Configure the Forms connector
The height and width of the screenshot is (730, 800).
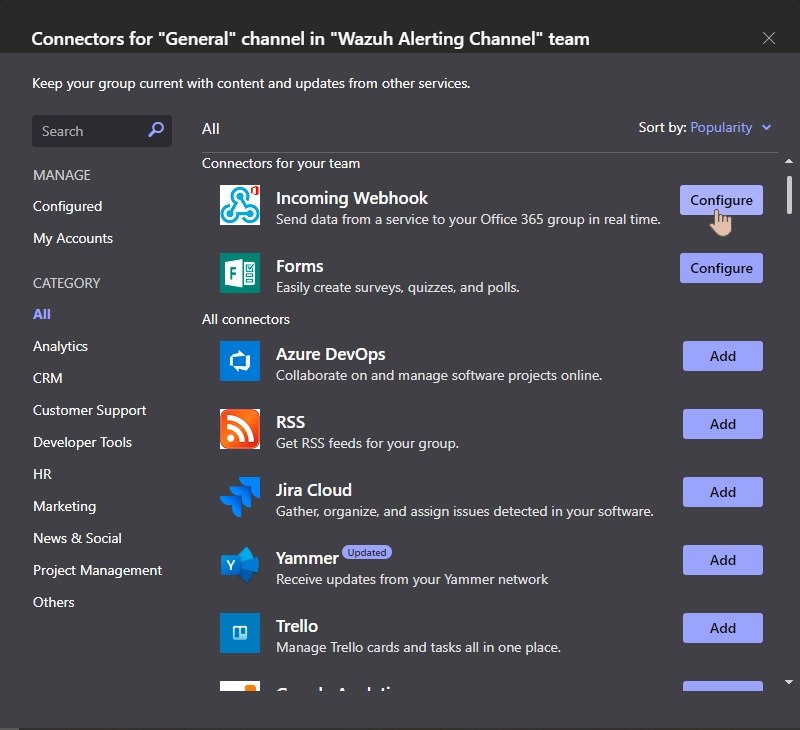[x=721, y=268]
